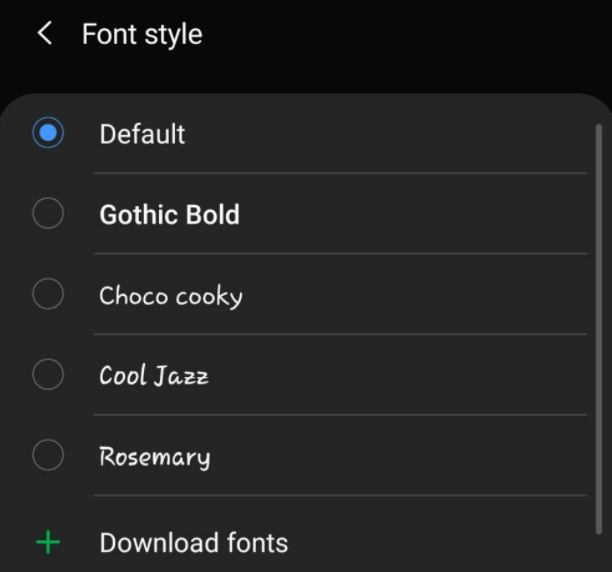
Task: Click the word cooky in Choco cooky
Action: (209, 296)
